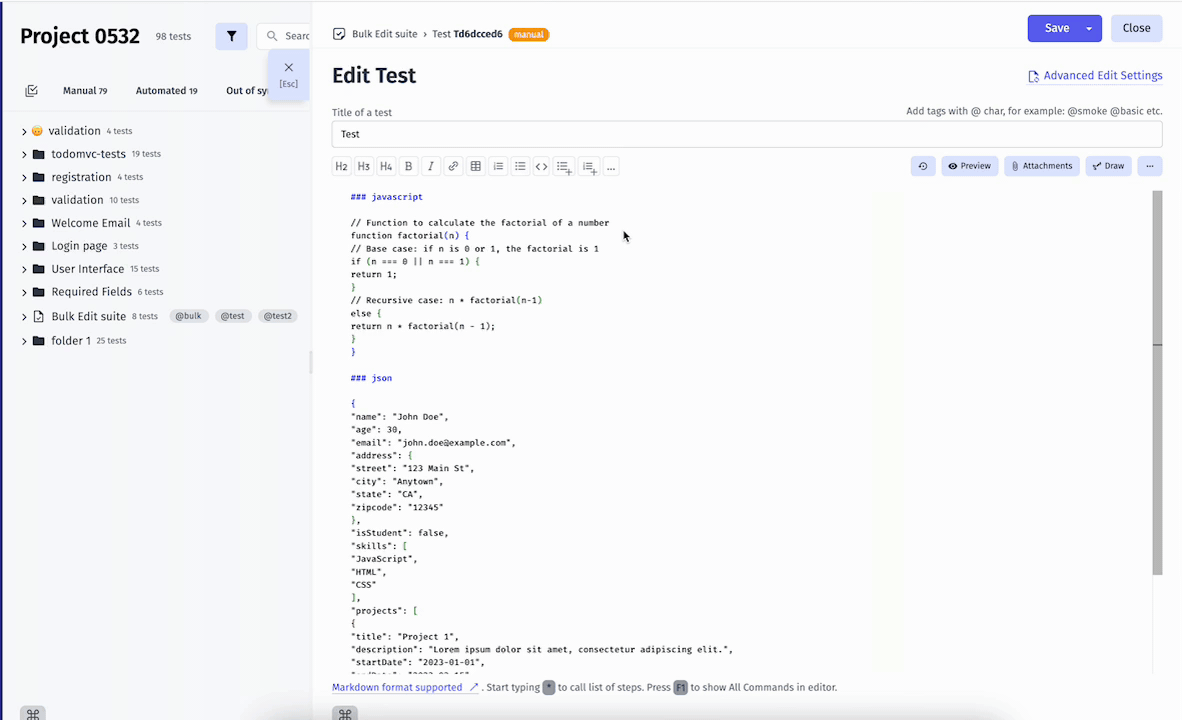Click the X [Esc] close panel icon

click(289, 74)
